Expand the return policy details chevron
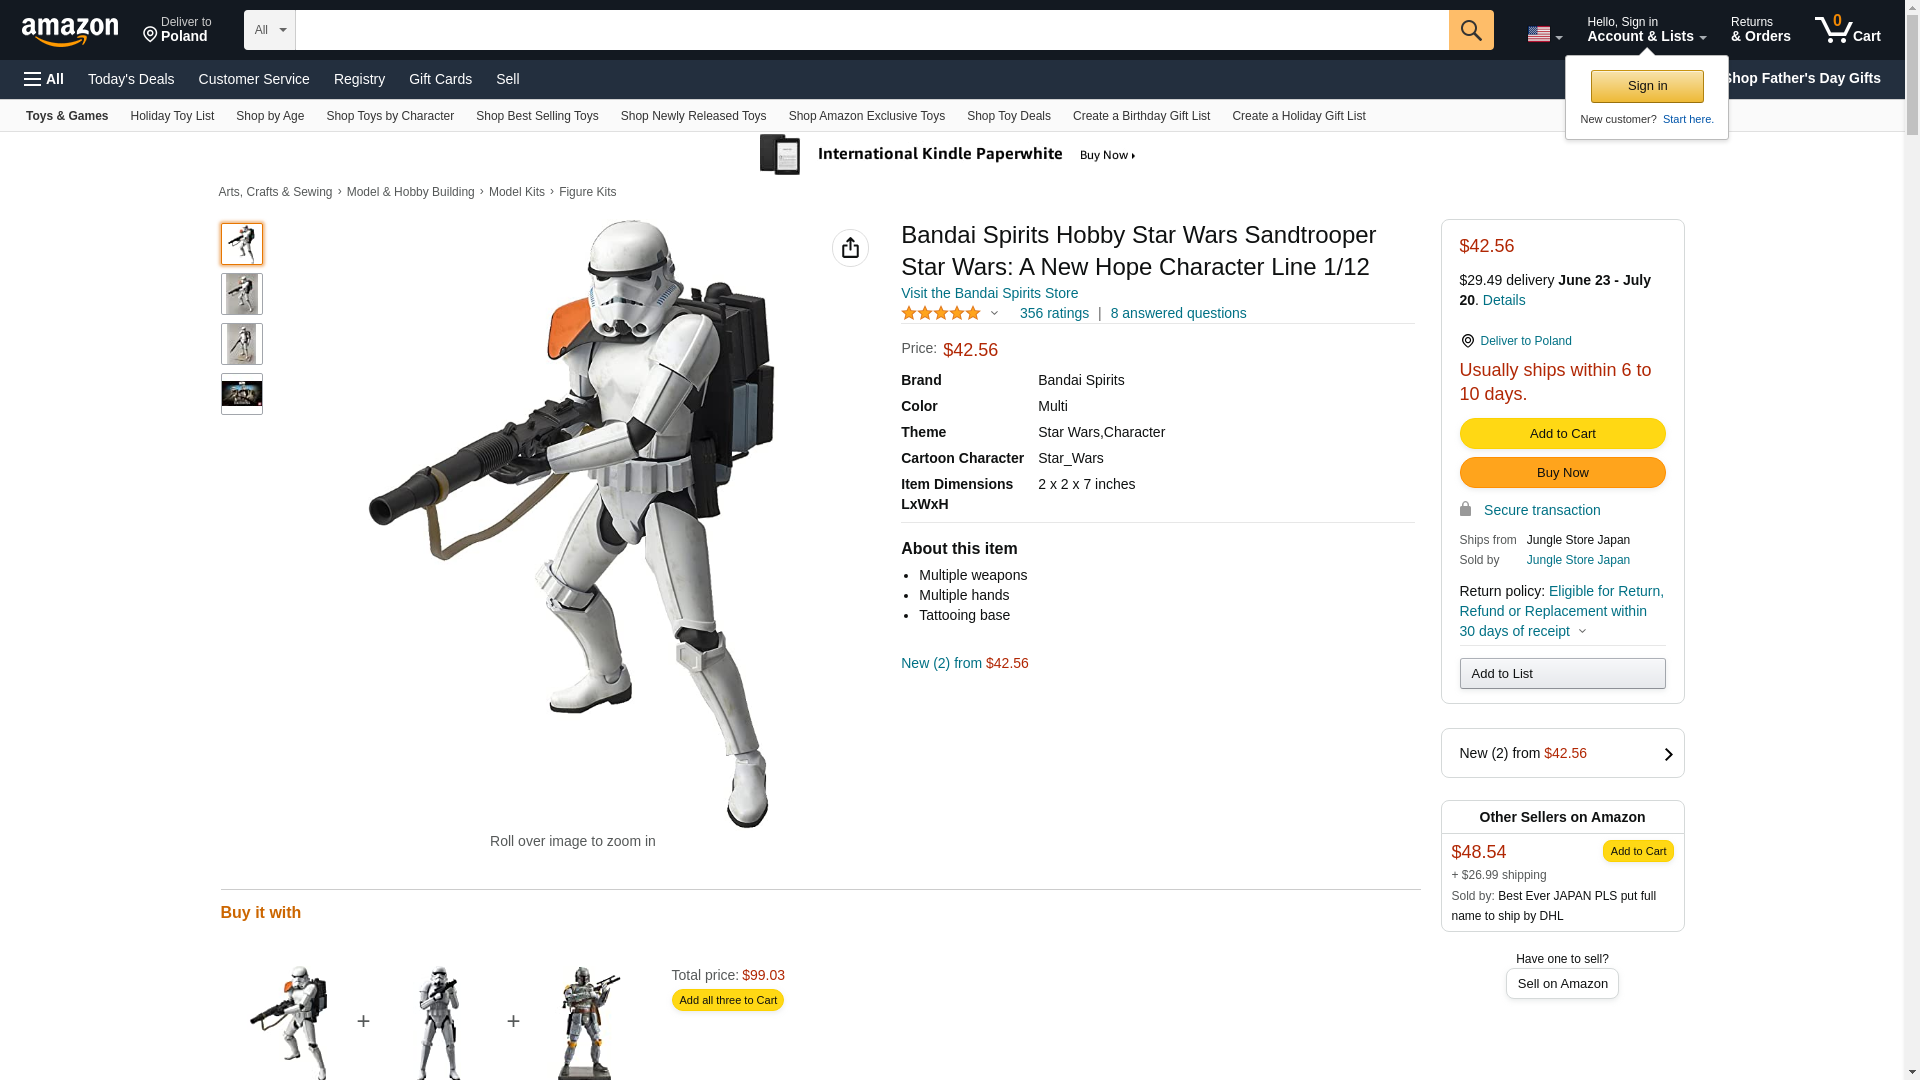1920x1080 pixels. (x=1582, y=631)
